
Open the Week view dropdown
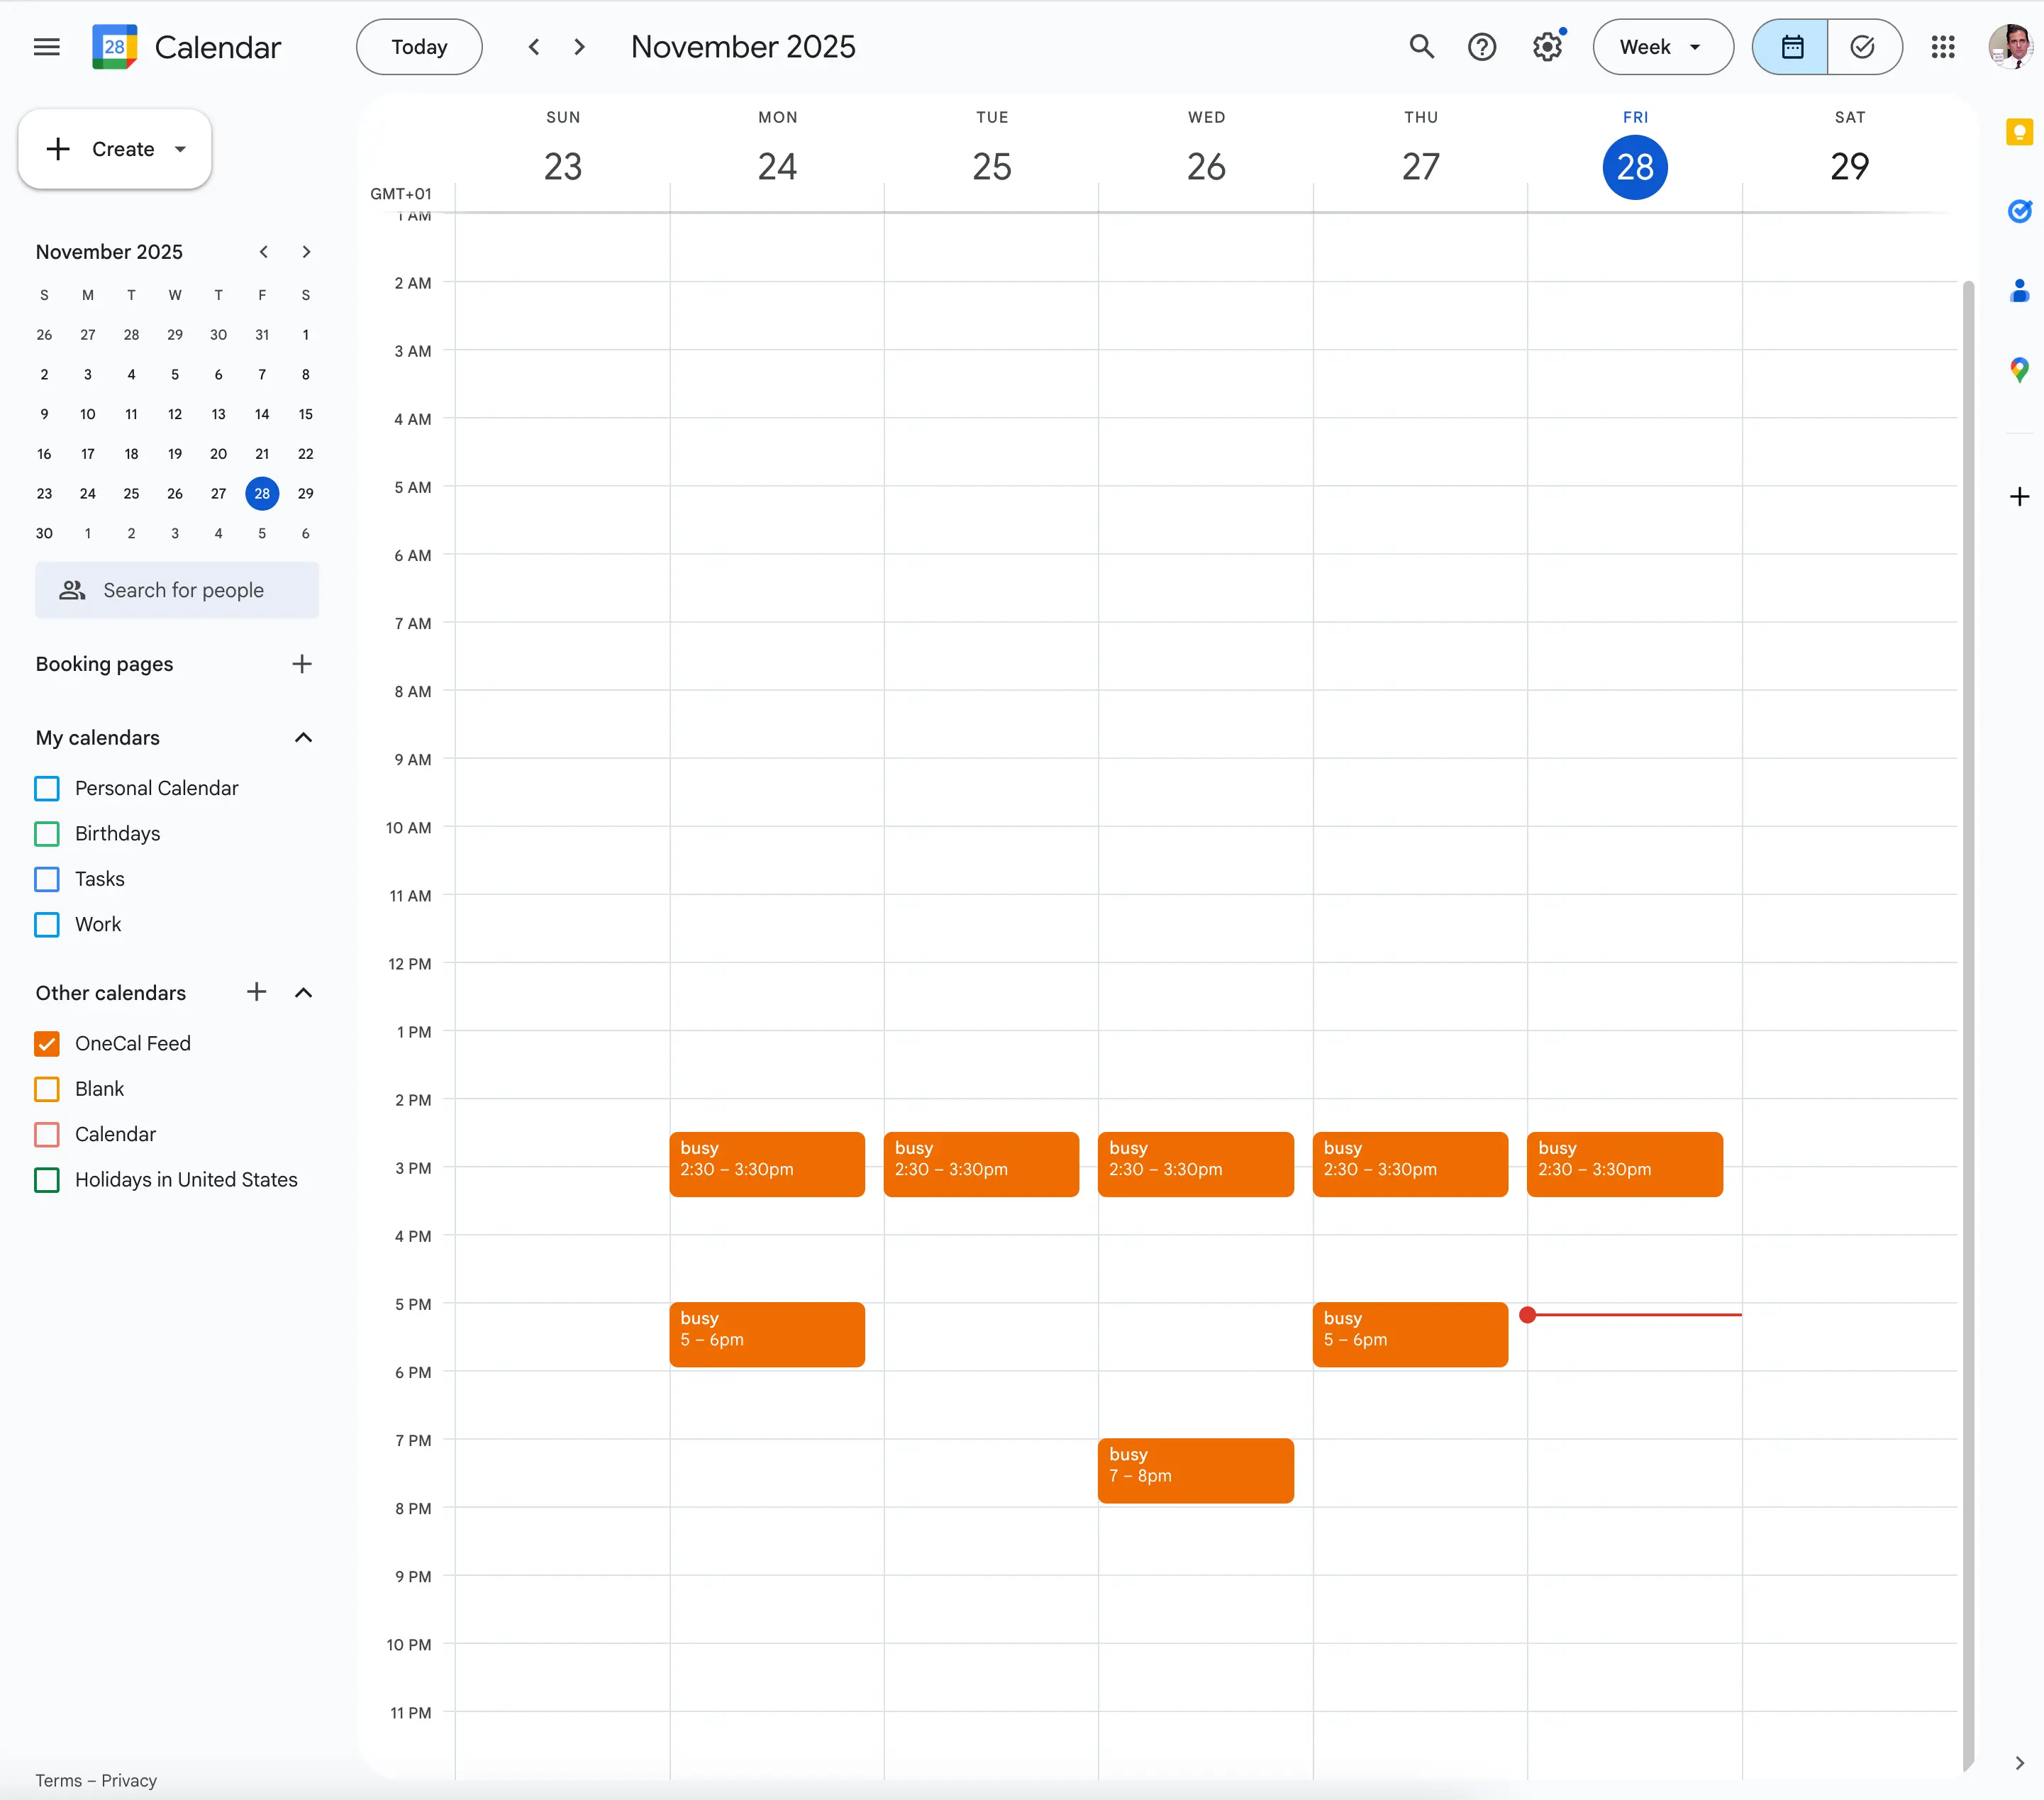[1662, 46]
